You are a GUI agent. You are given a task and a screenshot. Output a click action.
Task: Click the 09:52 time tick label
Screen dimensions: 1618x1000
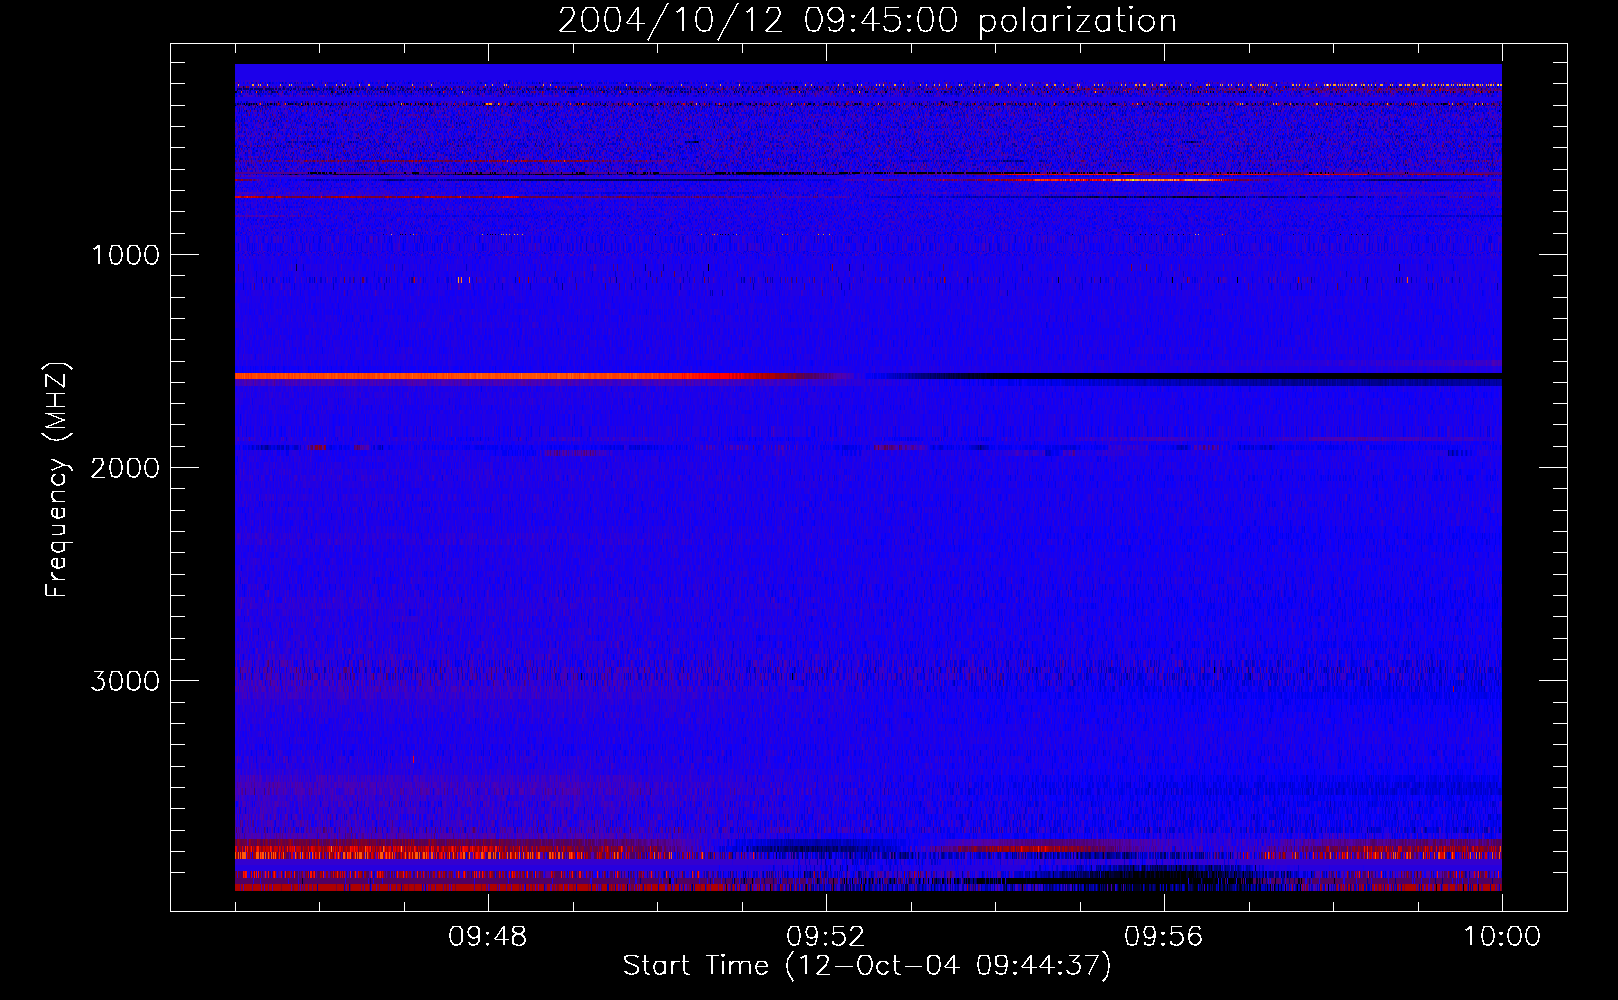click(x=825, y=937)
